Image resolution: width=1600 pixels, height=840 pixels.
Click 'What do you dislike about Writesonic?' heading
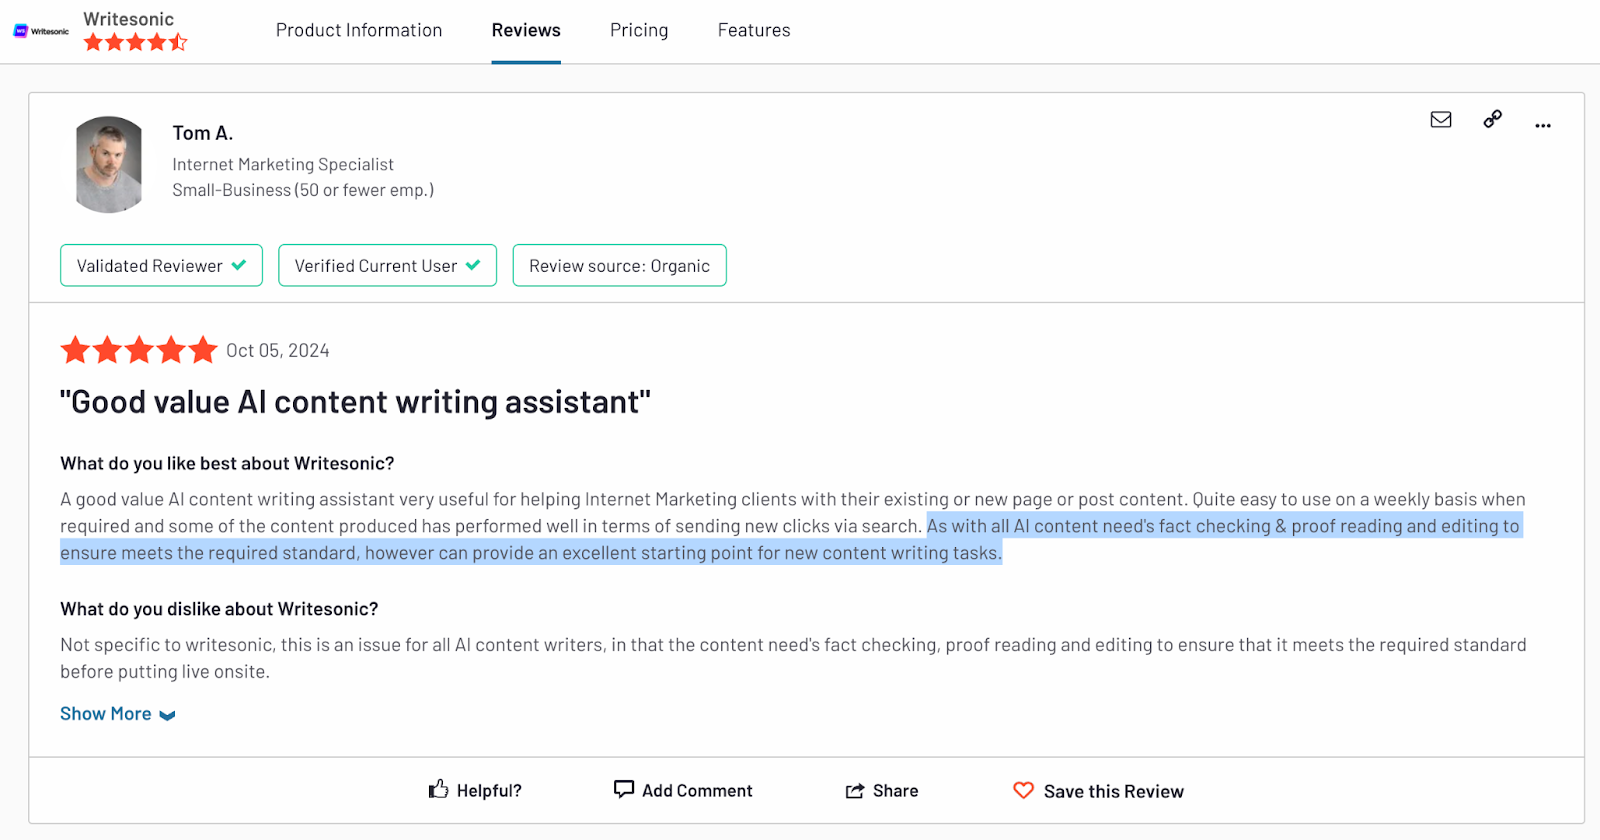point(219,609)
